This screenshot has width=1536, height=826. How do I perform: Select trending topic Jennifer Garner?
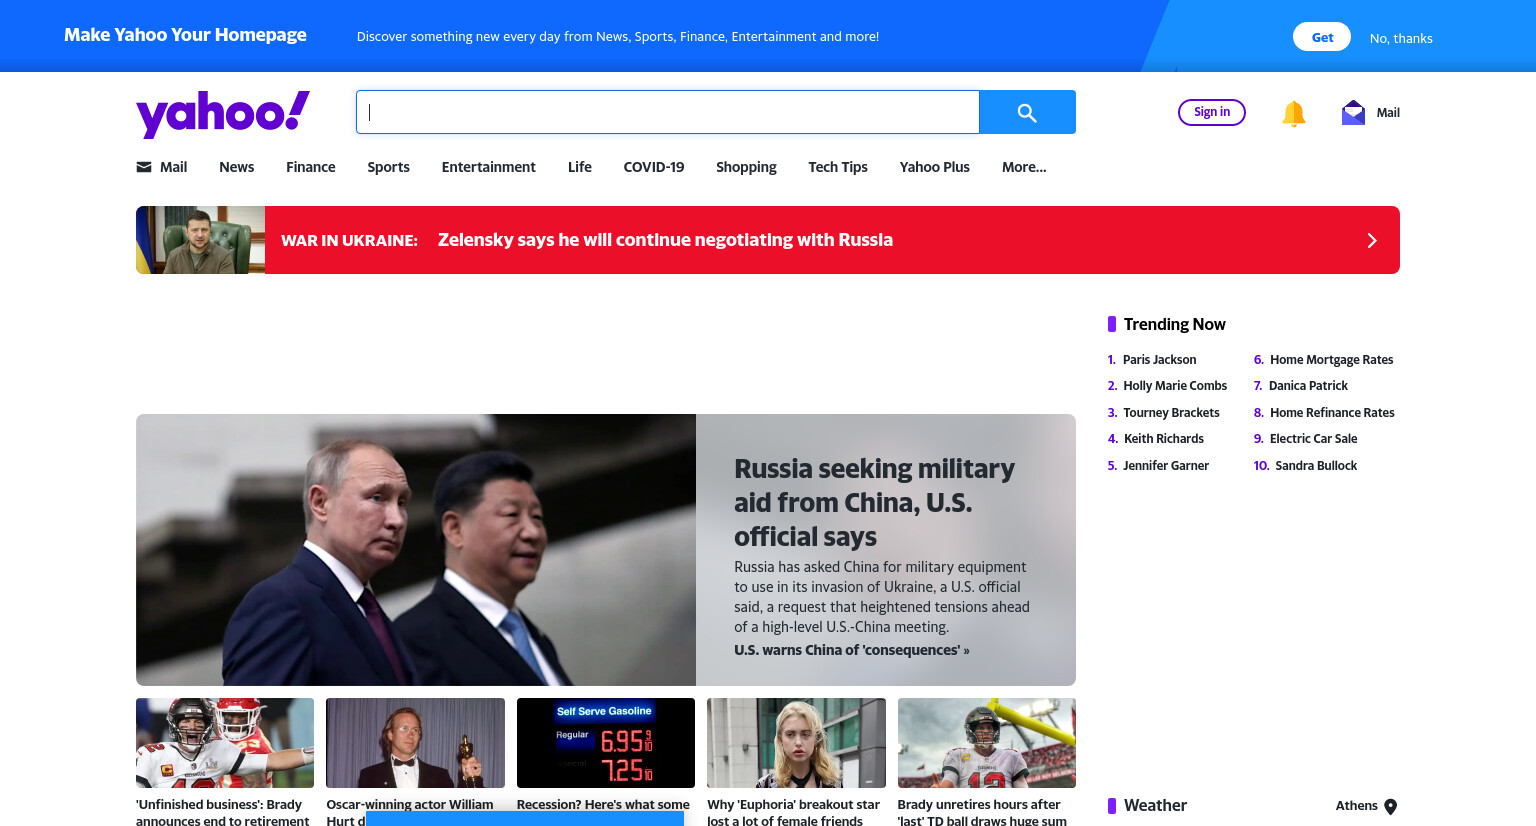pyautogui.click(x=1166, y=466)
